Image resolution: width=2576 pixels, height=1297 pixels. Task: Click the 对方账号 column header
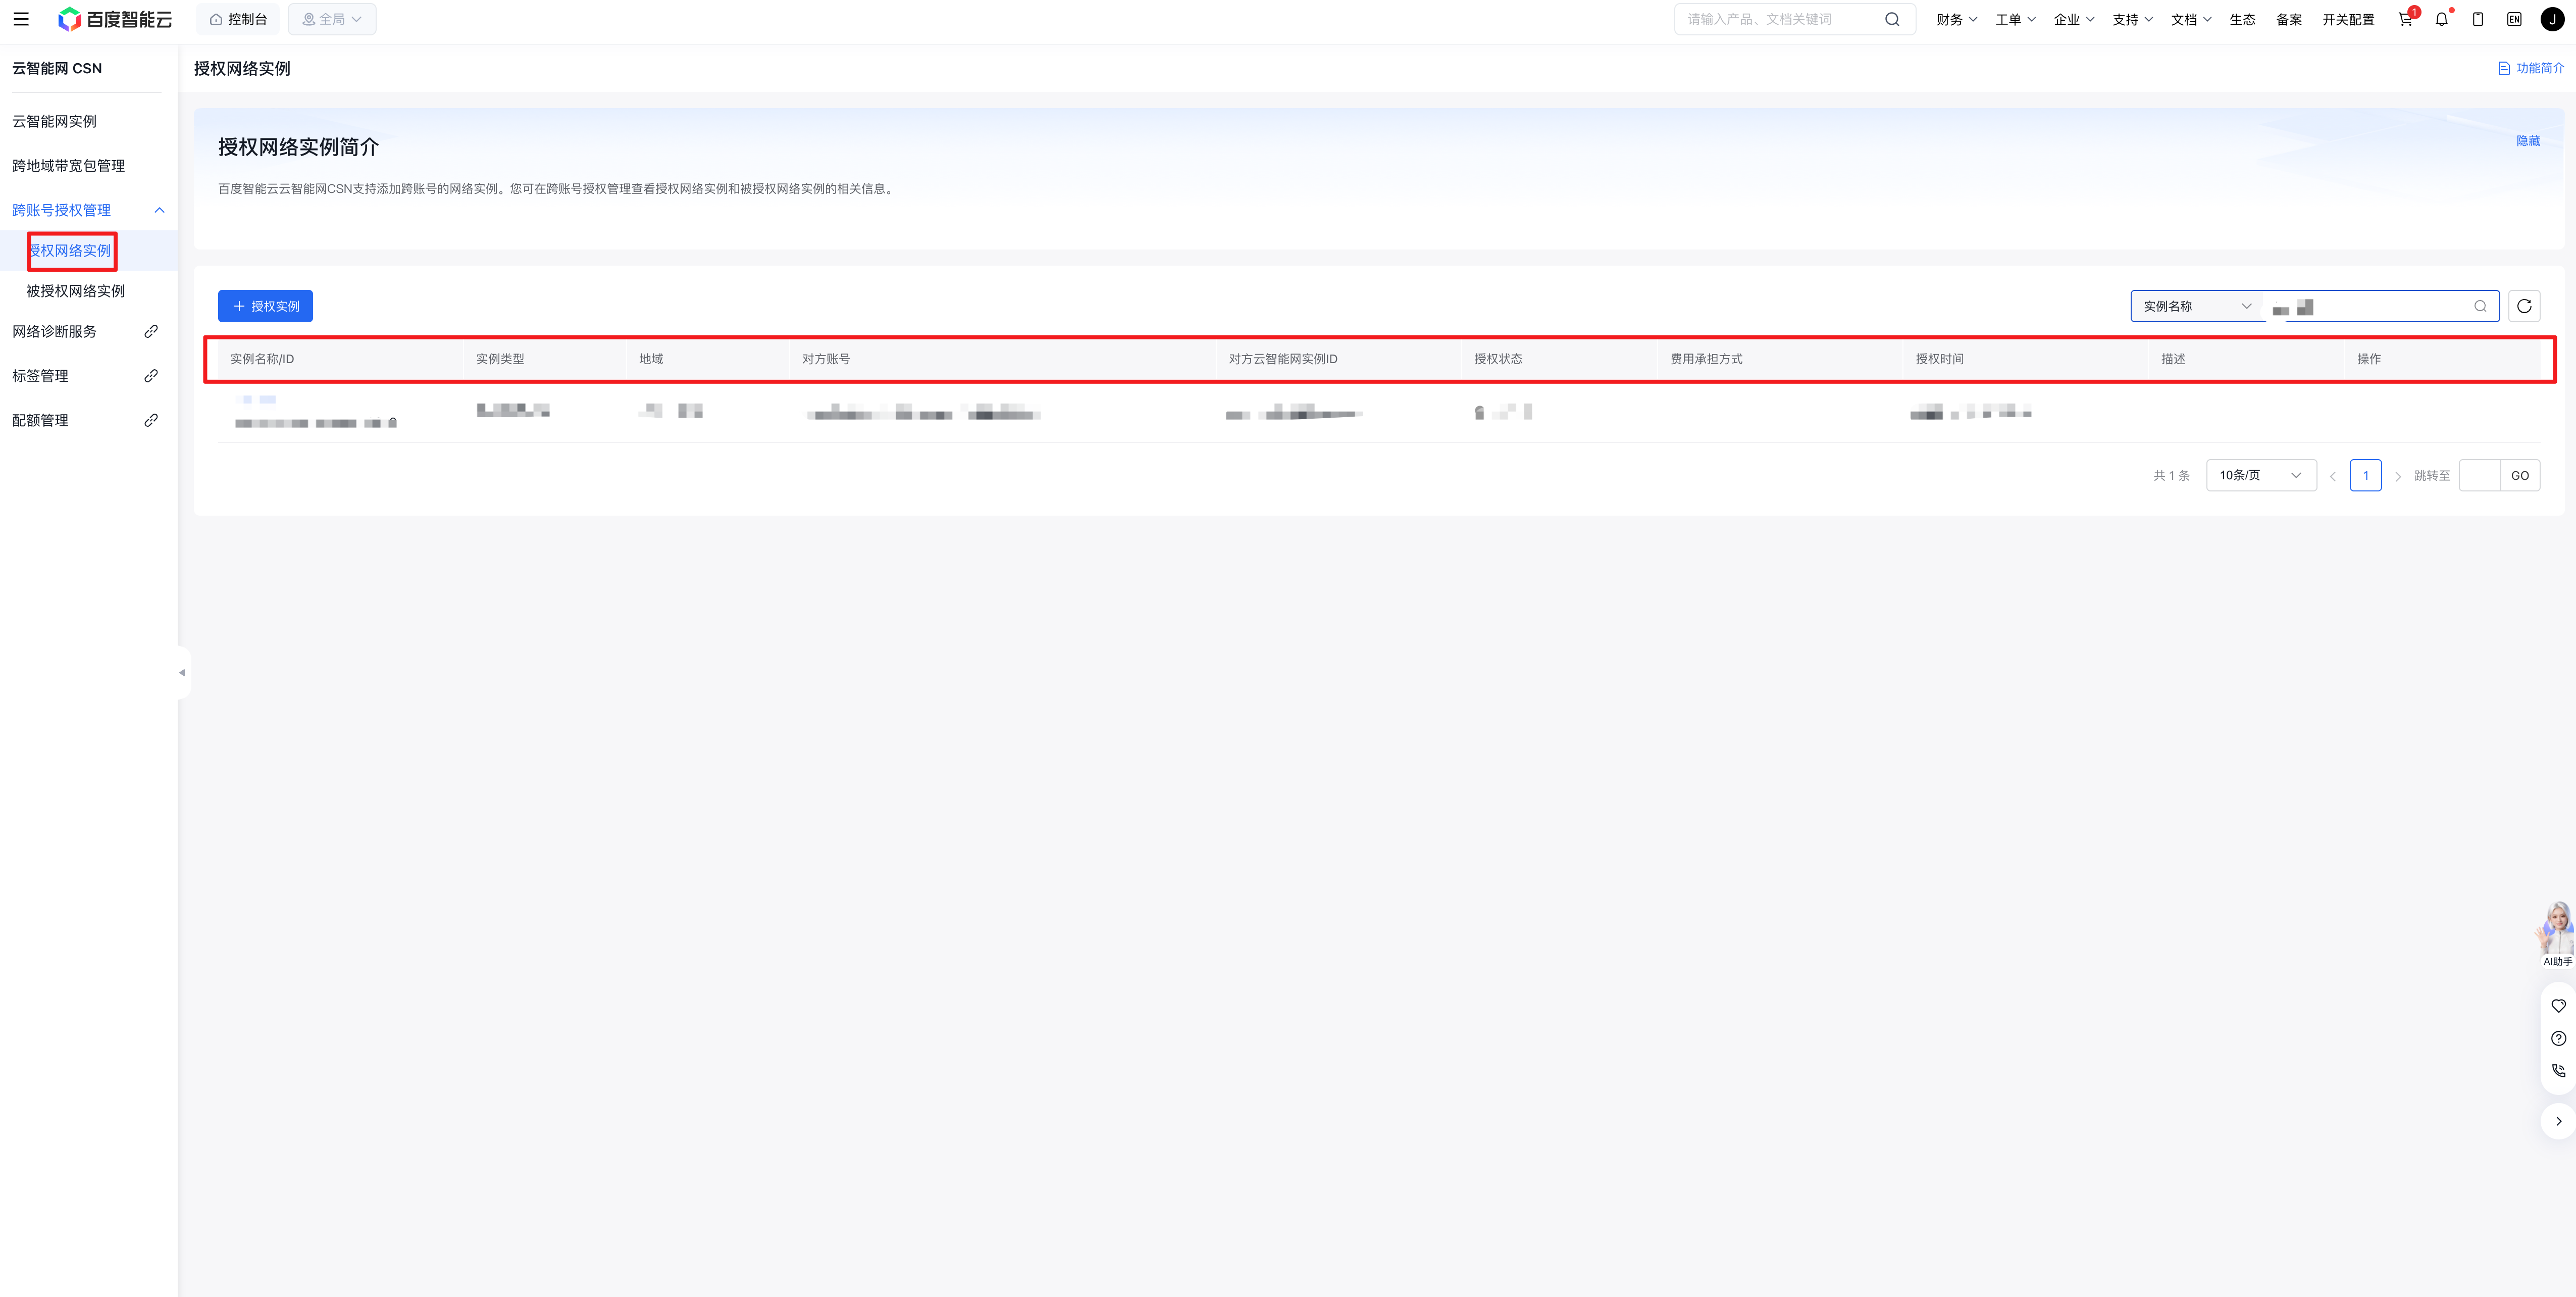[x=826, y=359]
